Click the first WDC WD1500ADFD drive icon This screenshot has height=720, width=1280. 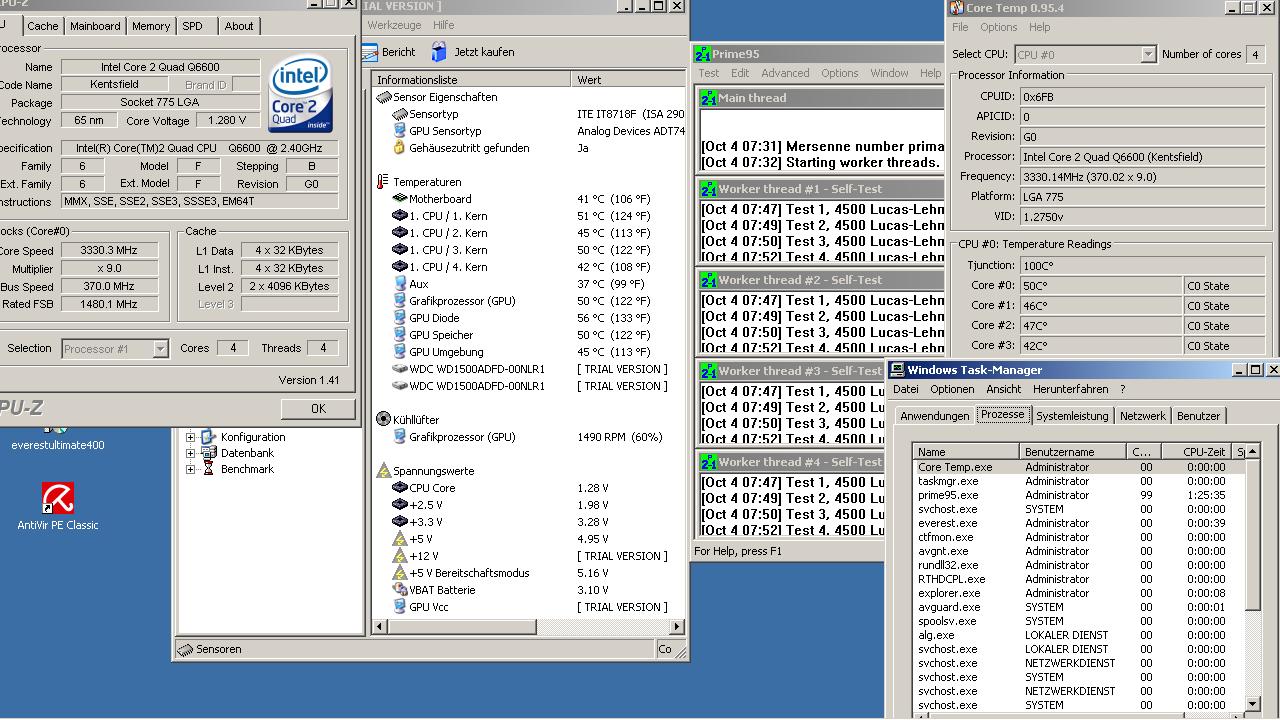pyautogui.click(x=400, y=369)
